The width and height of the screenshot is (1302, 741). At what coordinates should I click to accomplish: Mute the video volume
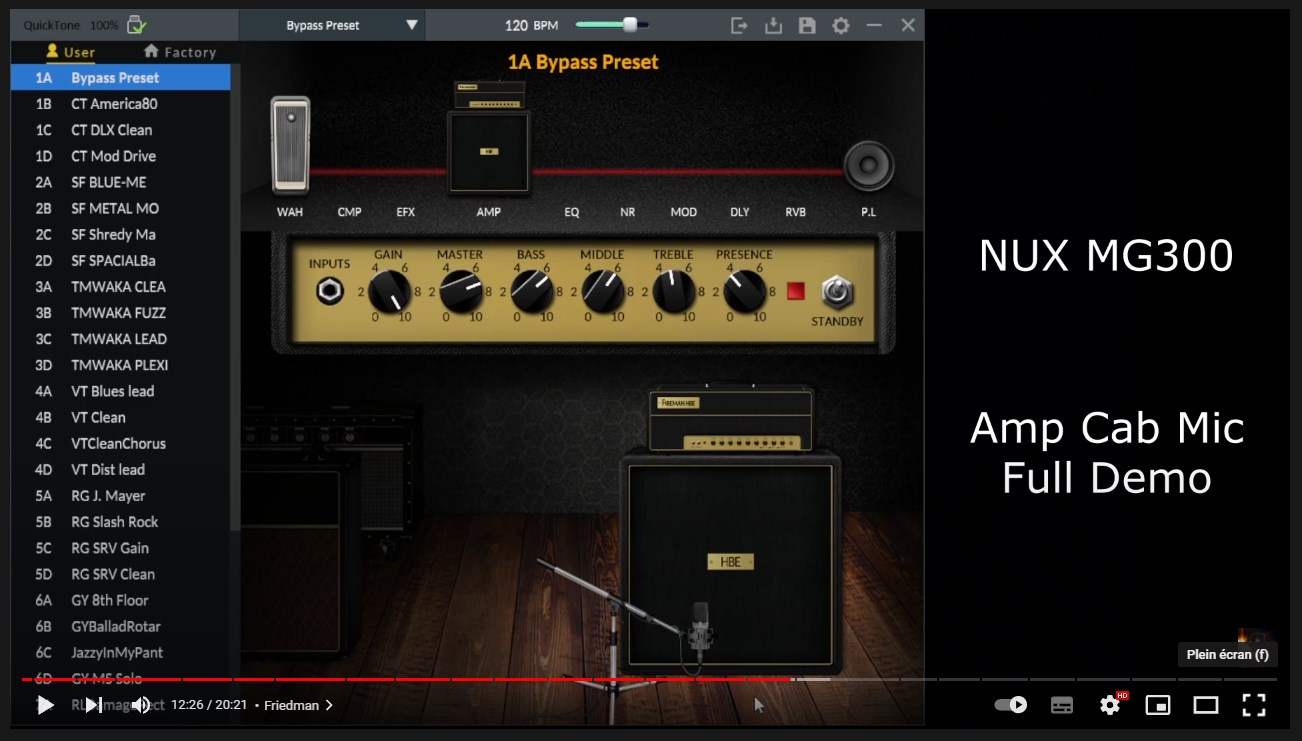(141, 705)
